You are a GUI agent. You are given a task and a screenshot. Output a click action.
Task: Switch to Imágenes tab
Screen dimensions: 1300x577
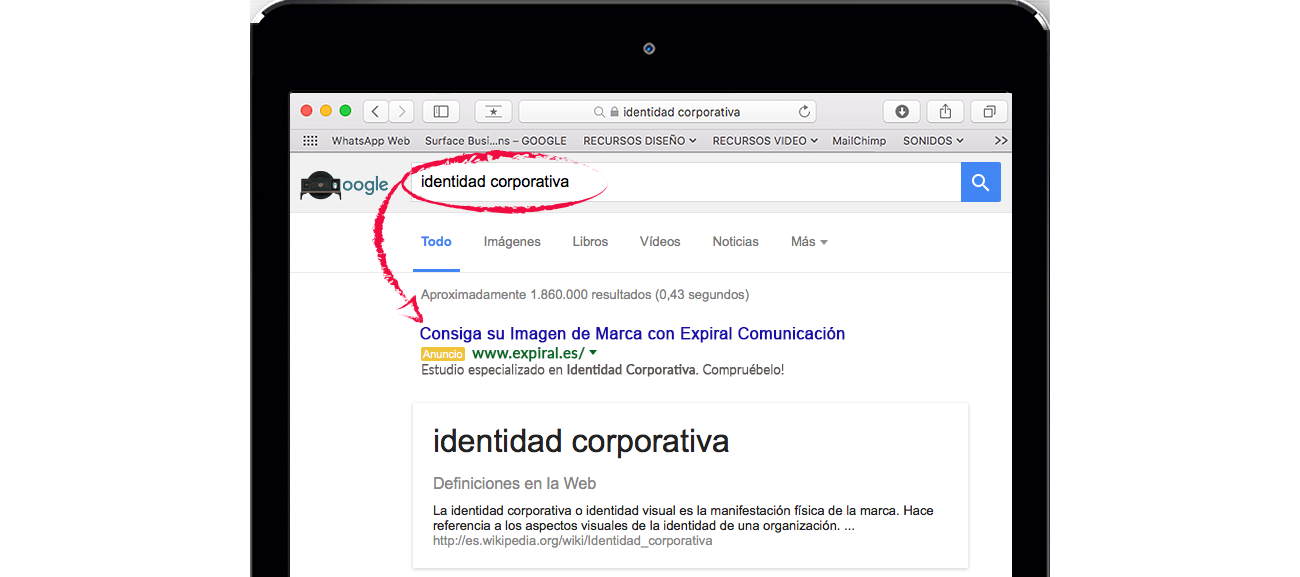512,242
